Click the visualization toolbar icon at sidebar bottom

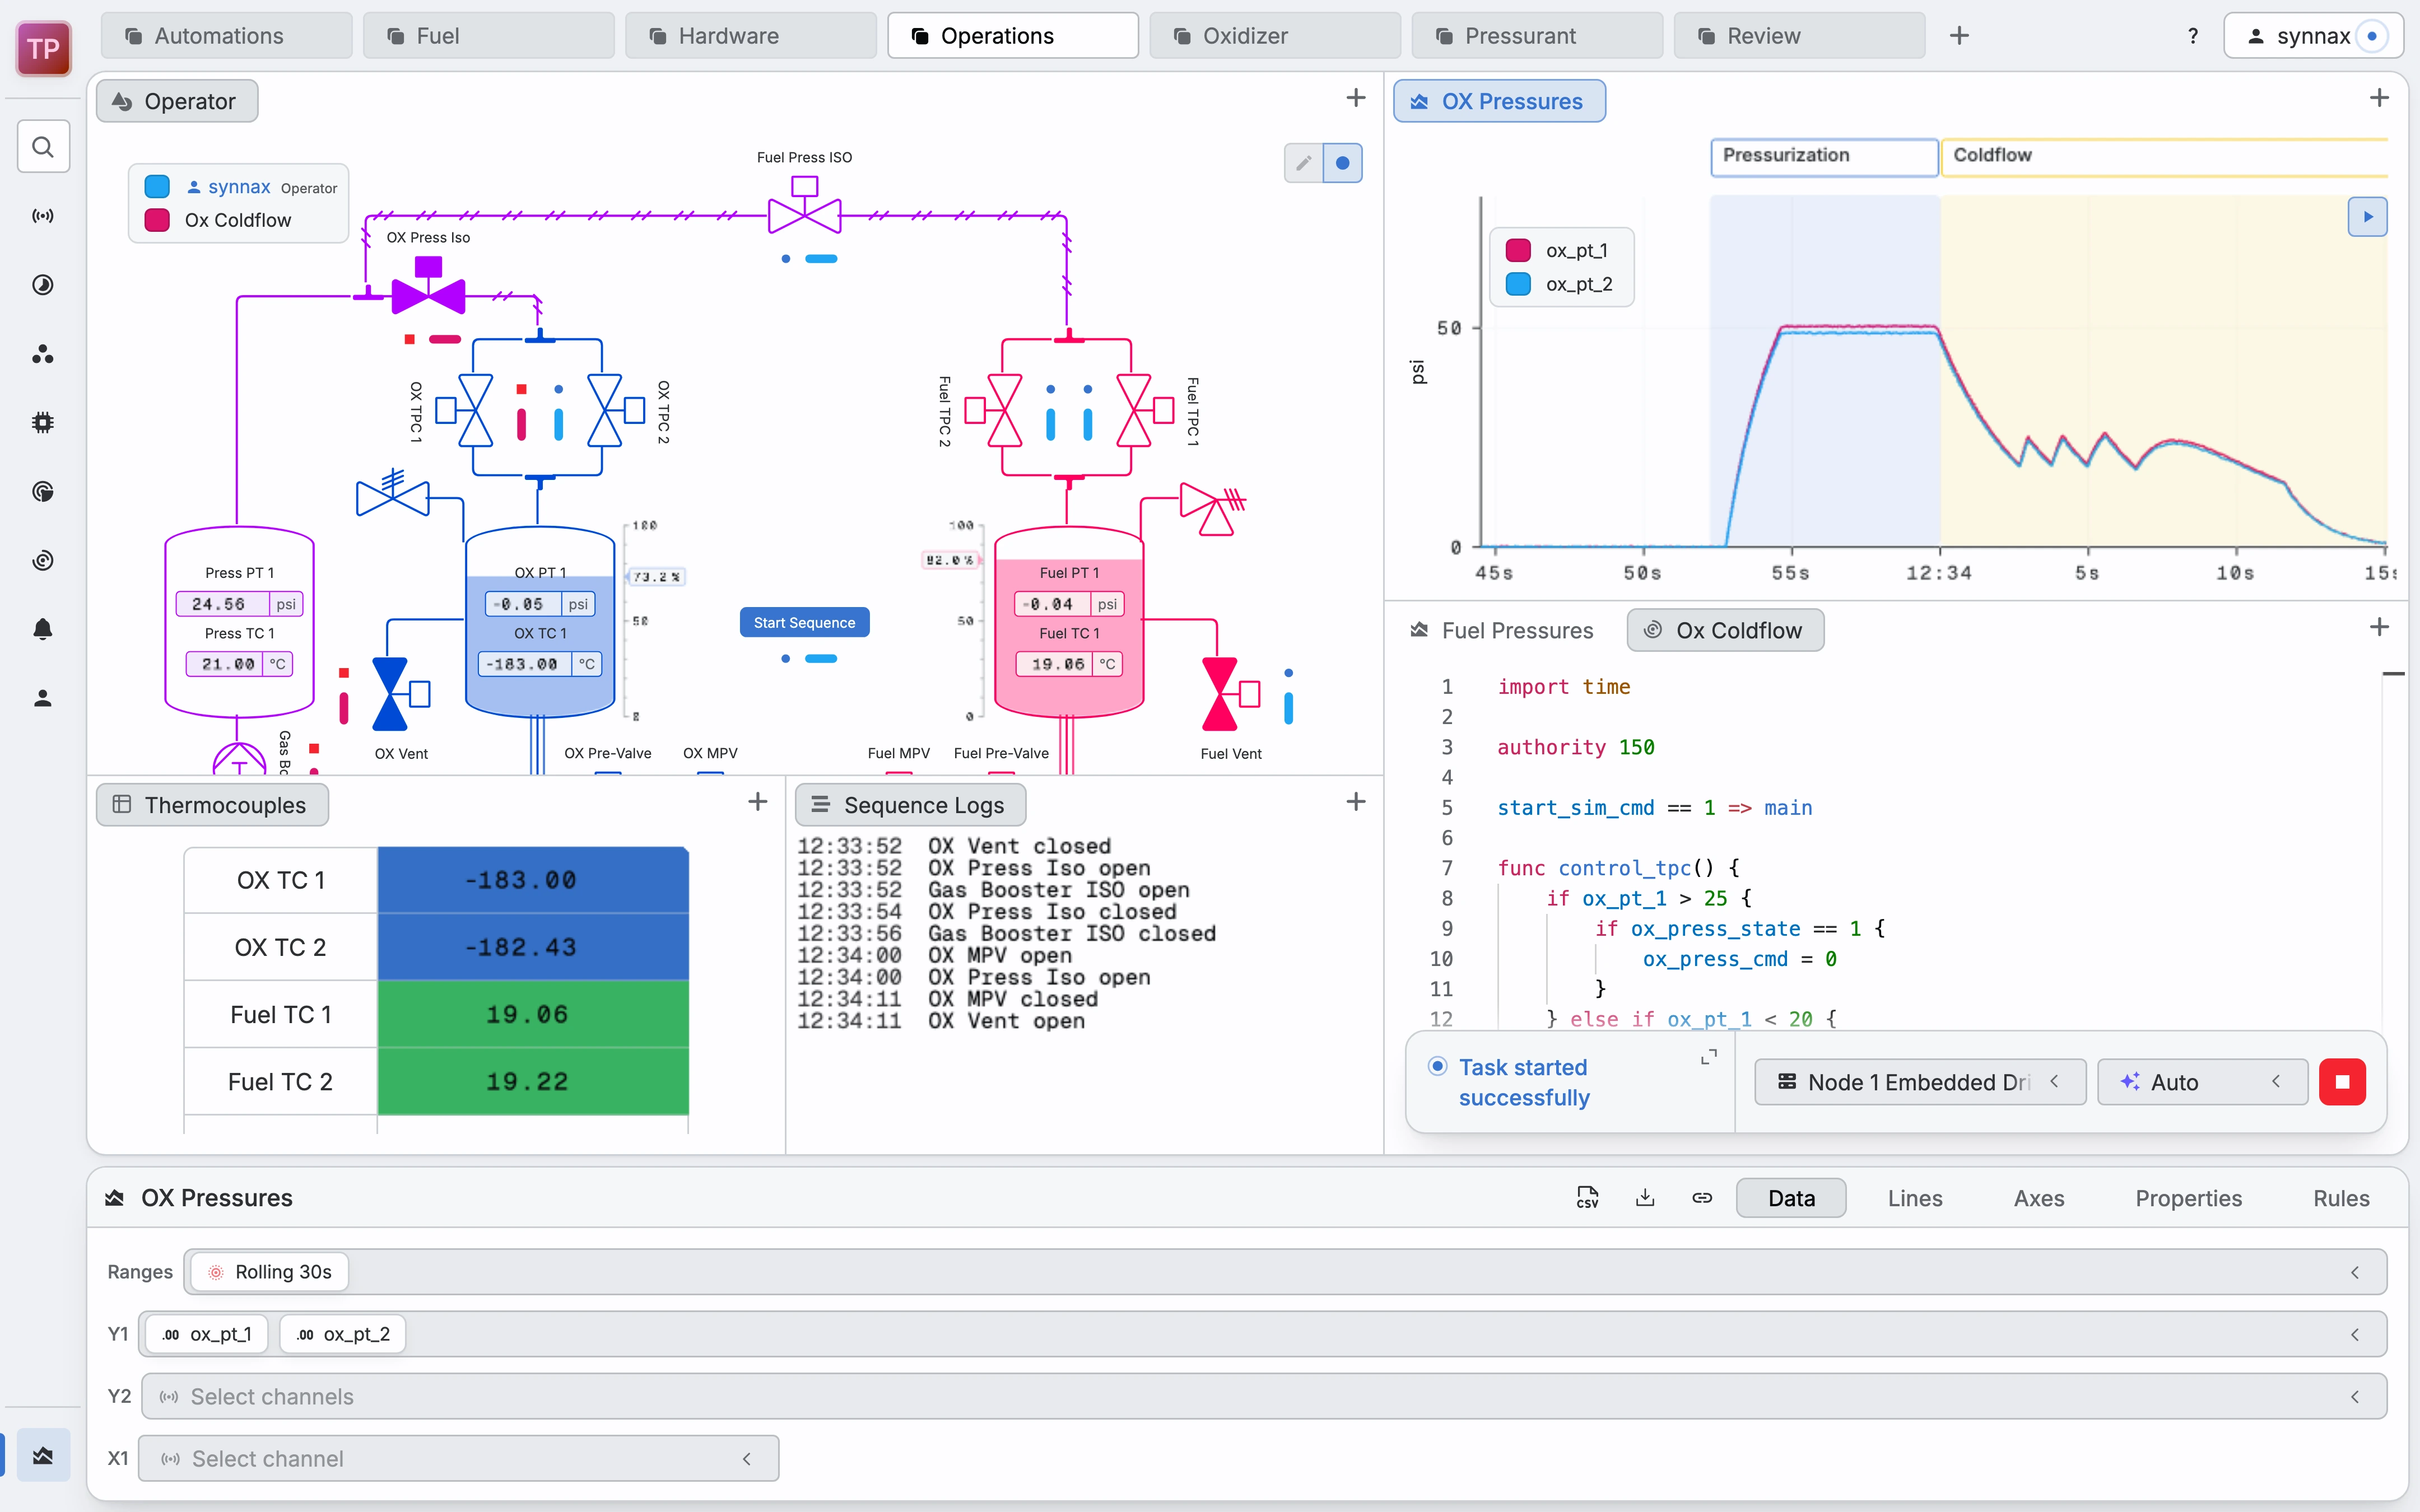tap(43, 1455)
